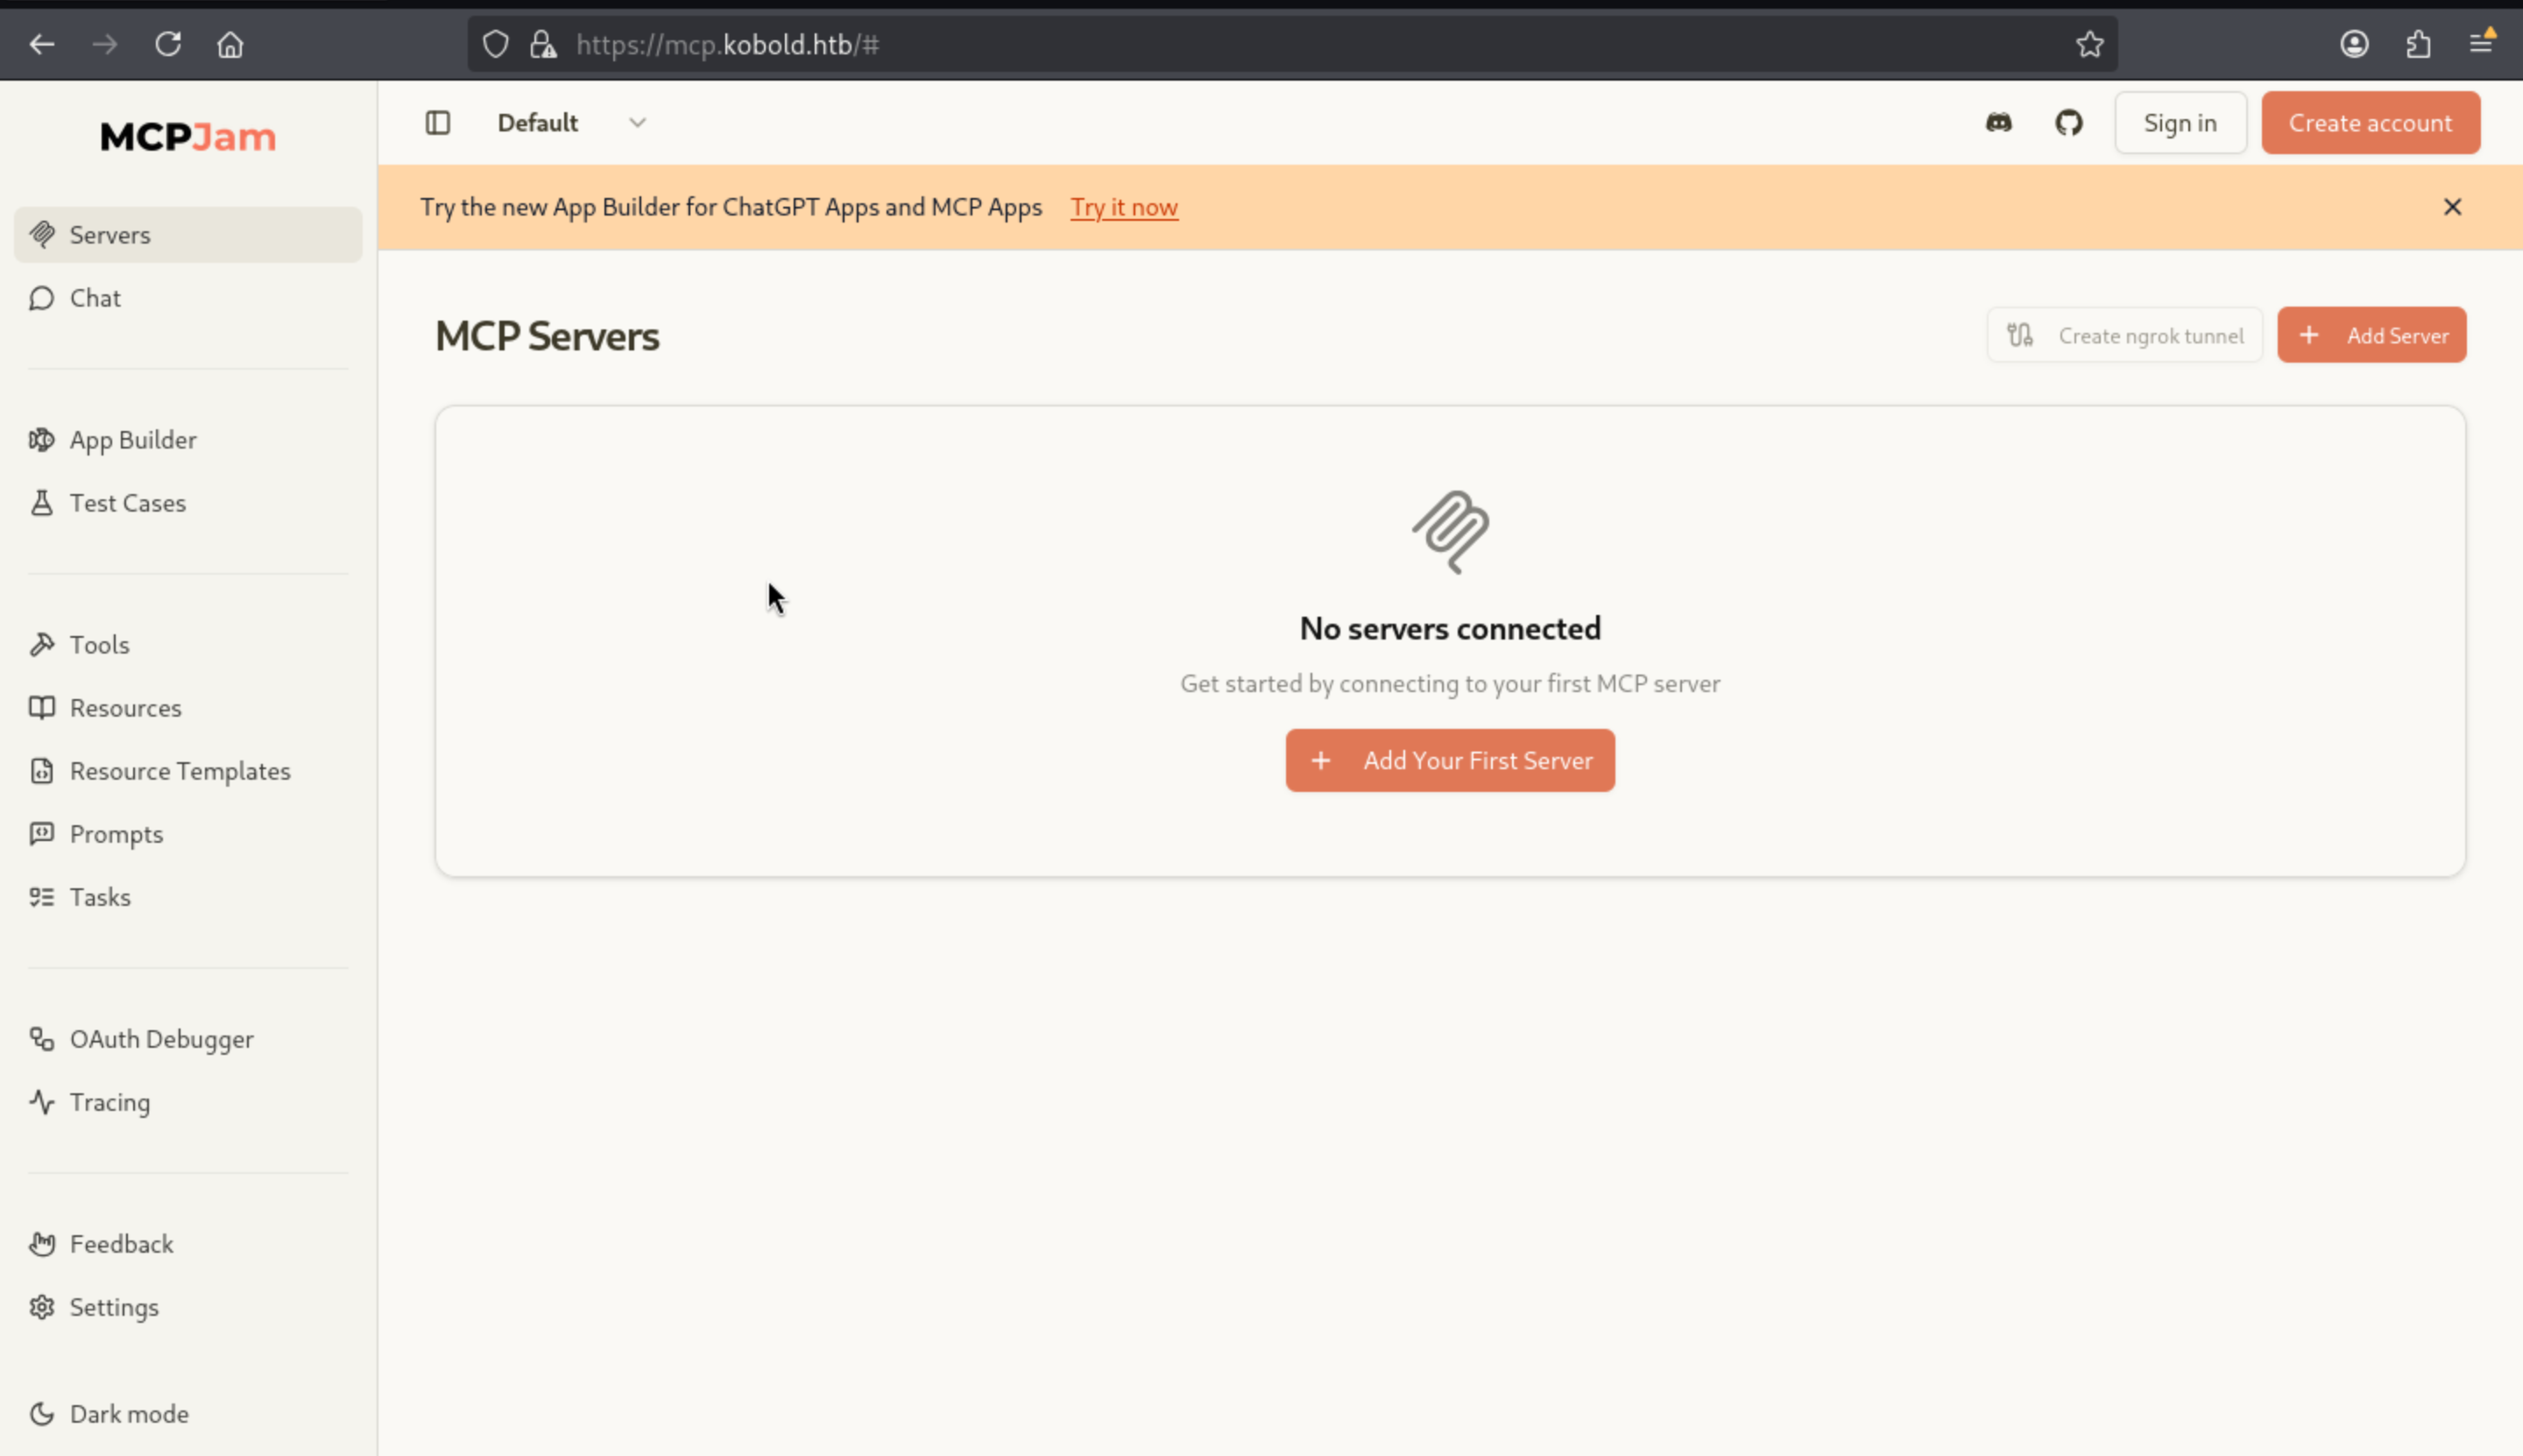Click the Tools wrench icon
Screen dimensions: 2523x1456
(x=42, y=645)
